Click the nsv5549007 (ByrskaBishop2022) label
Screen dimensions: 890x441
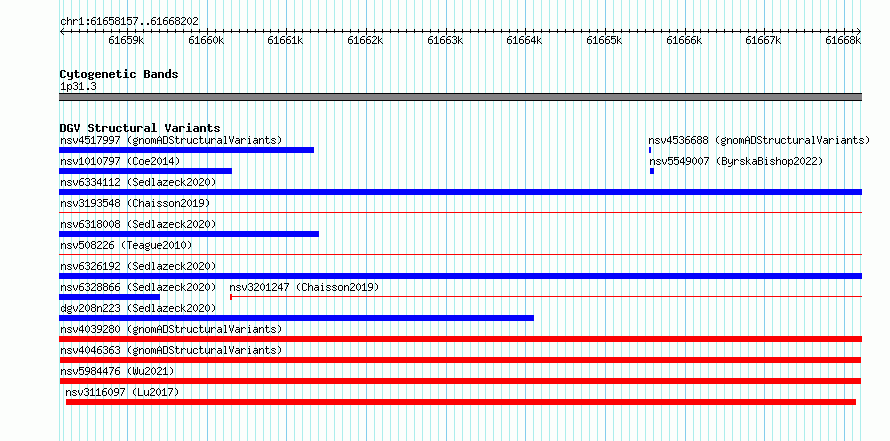[736, 161]
